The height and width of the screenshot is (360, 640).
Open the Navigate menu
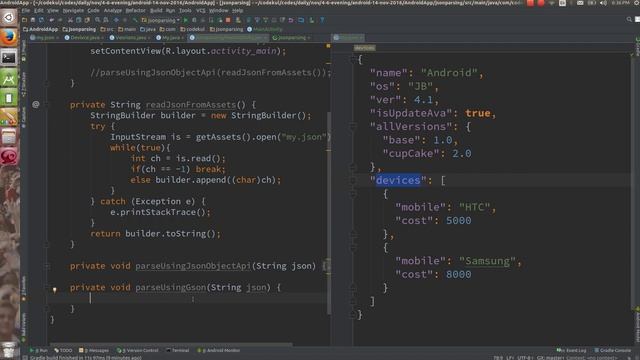tap(73, 11)
